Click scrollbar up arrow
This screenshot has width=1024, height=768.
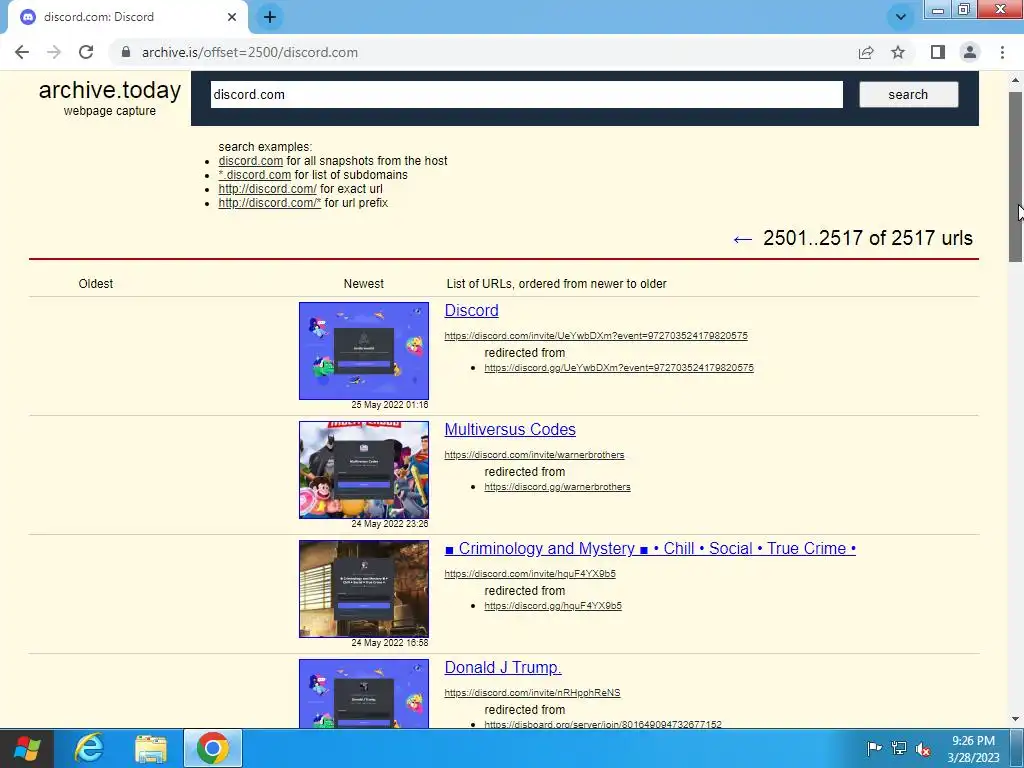tap(1016, 80)
